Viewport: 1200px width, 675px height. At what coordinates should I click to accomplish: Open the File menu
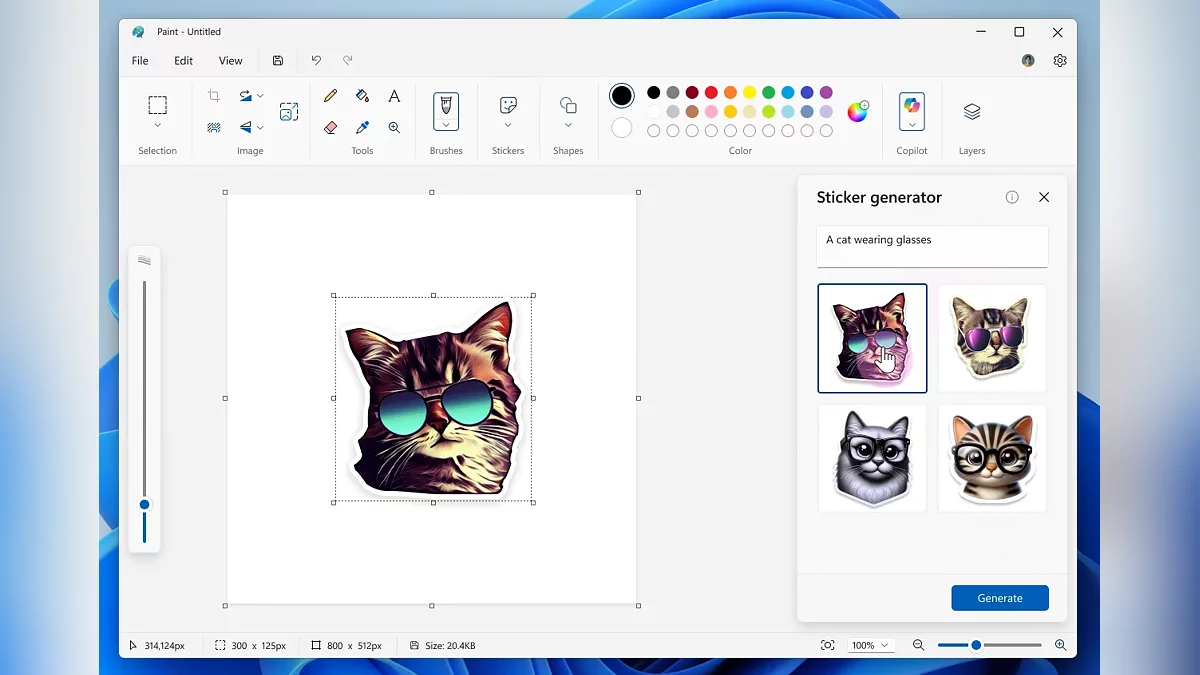click(x=140, y=61)
